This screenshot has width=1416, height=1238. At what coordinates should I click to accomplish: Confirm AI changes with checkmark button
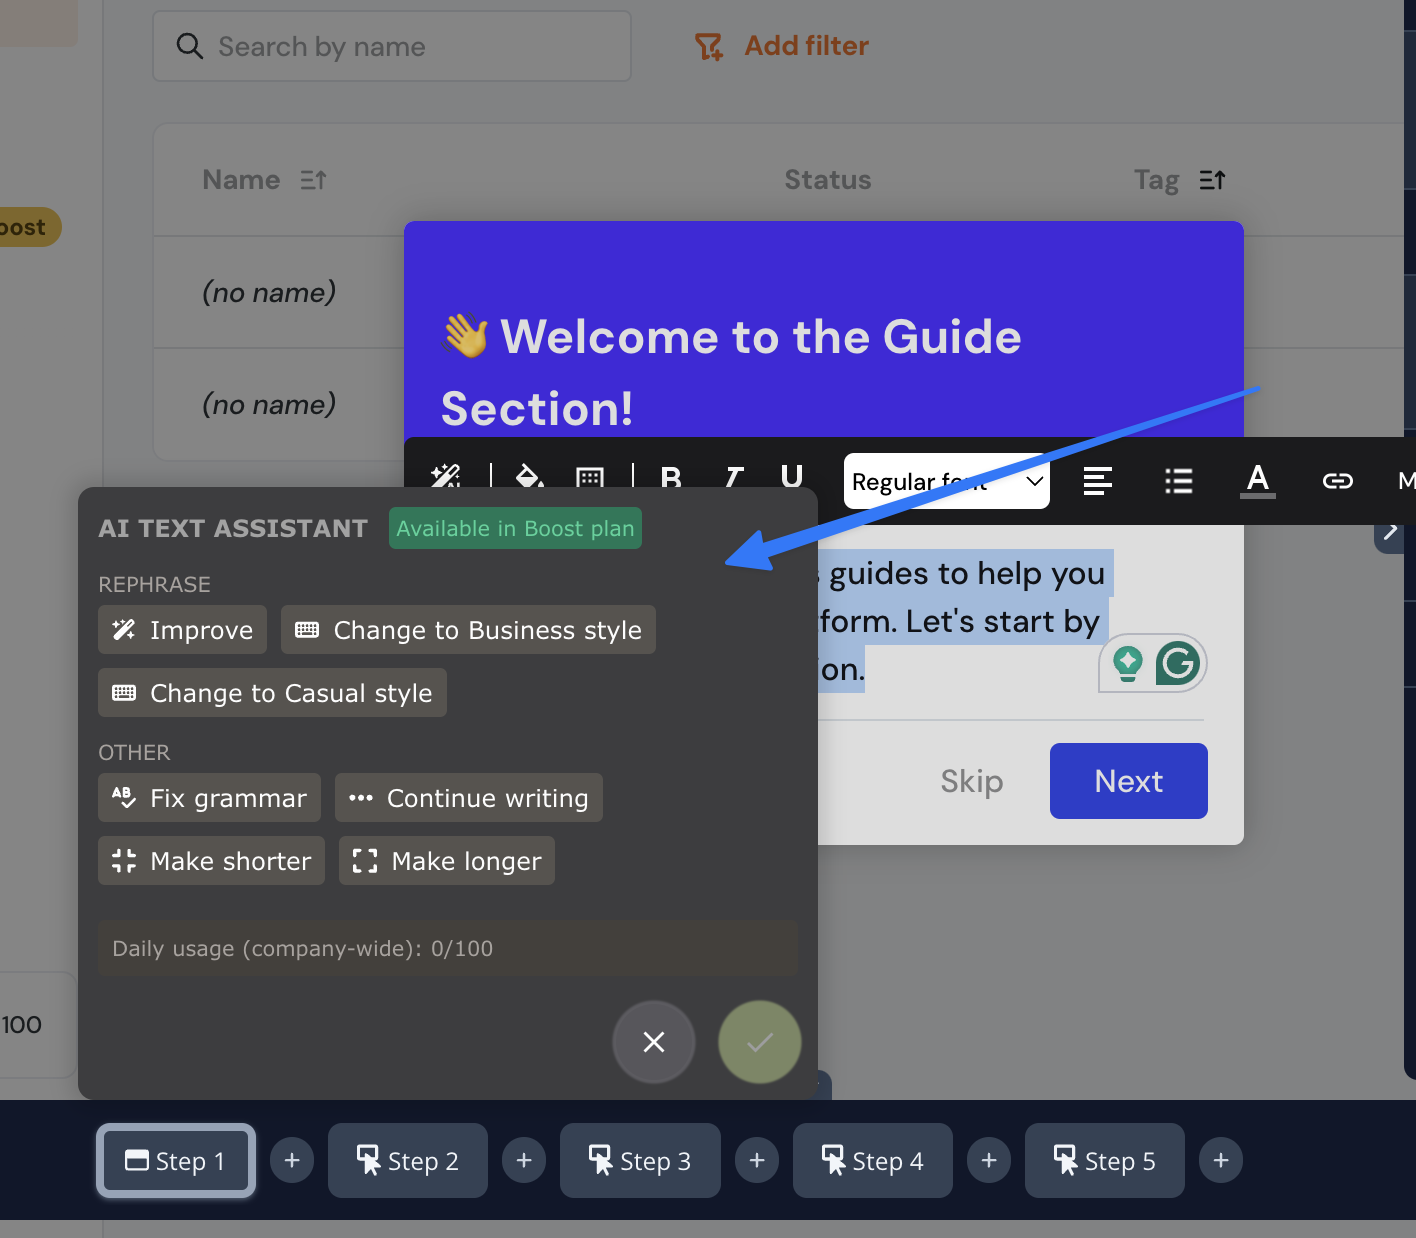pyautogui.click(x=760, y=1042)
